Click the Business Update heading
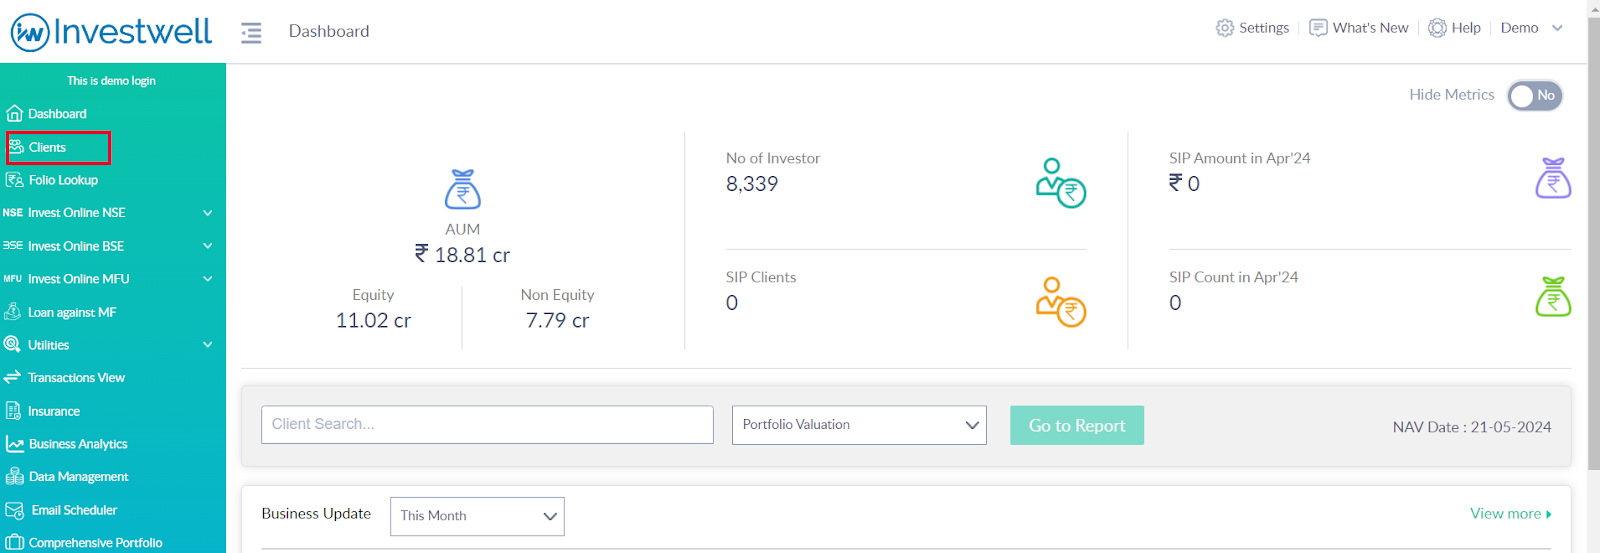The image size is (1600, 553). pyautogui.click(x=316, y=514)
